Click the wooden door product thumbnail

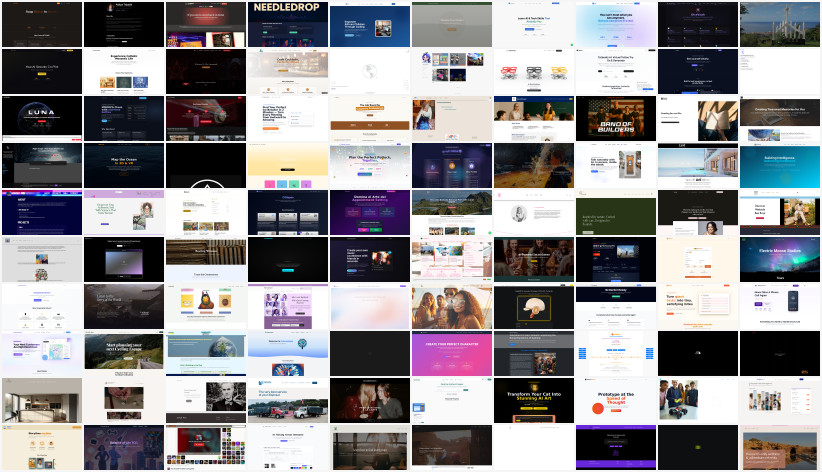click(x=616, y=165)
